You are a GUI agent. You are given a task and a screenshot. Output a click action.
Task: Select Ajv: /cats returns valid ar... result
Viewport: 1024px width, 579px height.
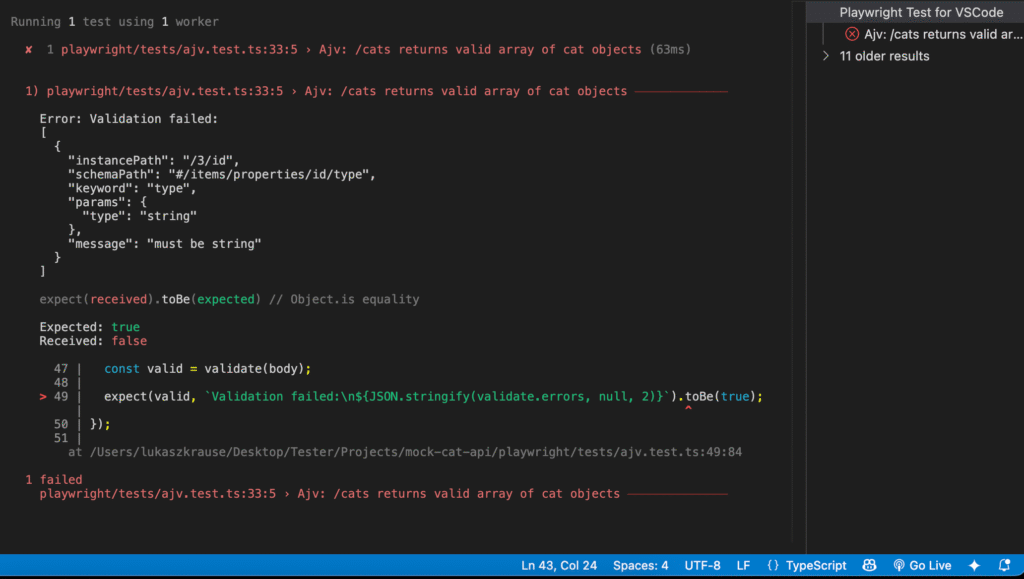[943, 34]
